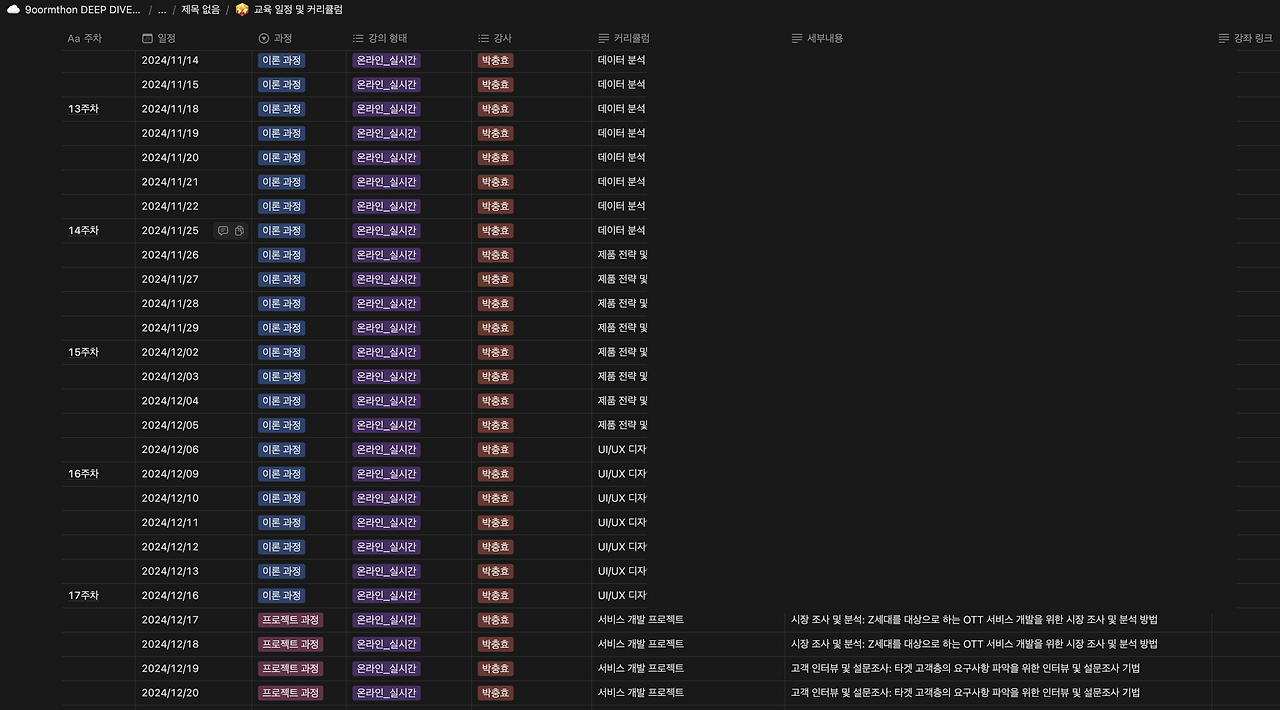Click the text icon of 커리큘럼 column
This screenshot has height=710, width=1280.
tap(604, 38)
